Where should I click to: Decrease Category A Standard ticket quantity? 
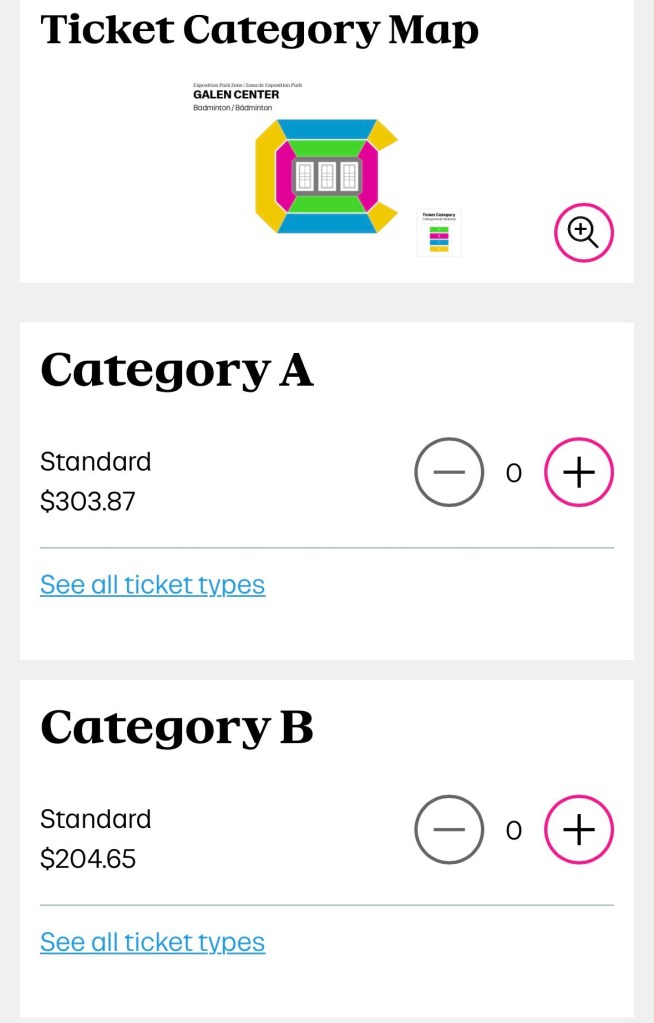[449, 472]
